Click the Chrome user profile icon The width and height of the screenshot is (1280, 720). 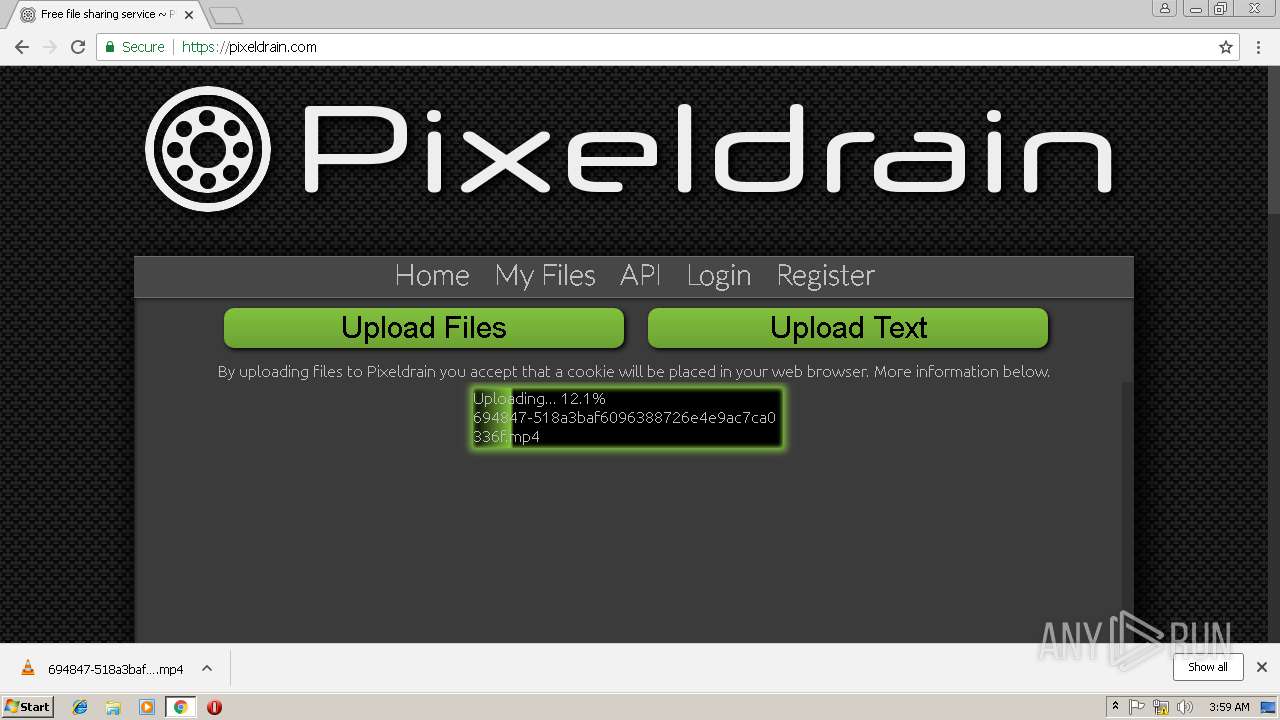[1165, 8]
